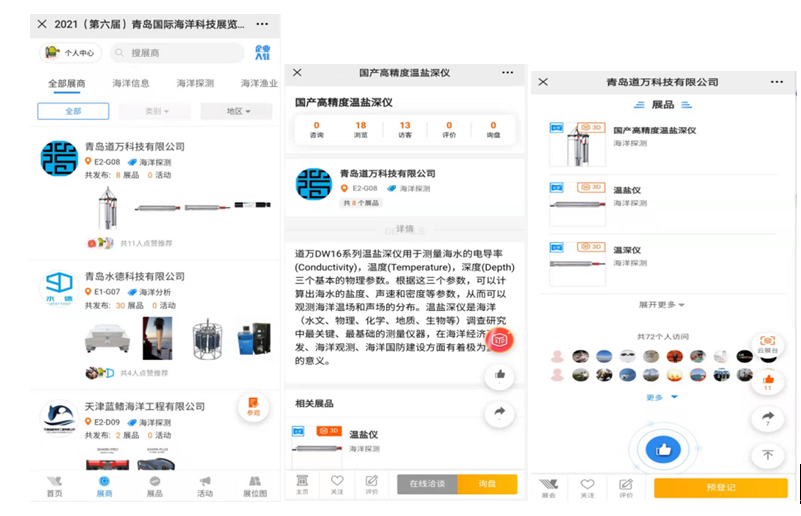Select 展商 in bottom navigation
The image size is (801, 516).
tap(104, 486)
